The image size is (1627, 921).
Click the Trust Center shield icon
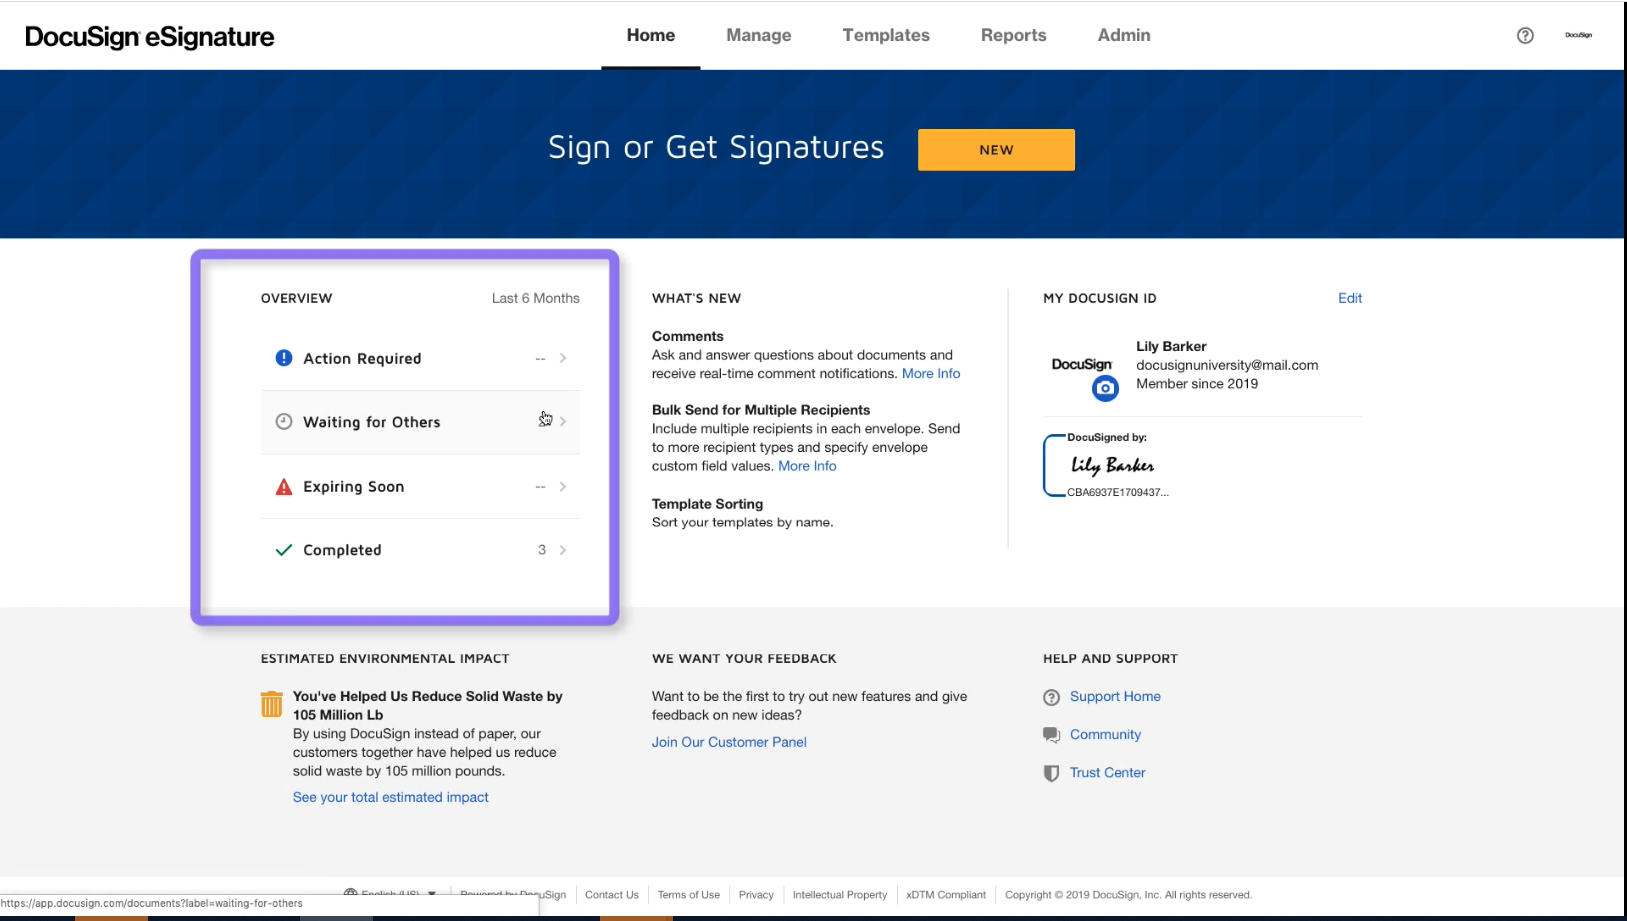click(1051, 773)
